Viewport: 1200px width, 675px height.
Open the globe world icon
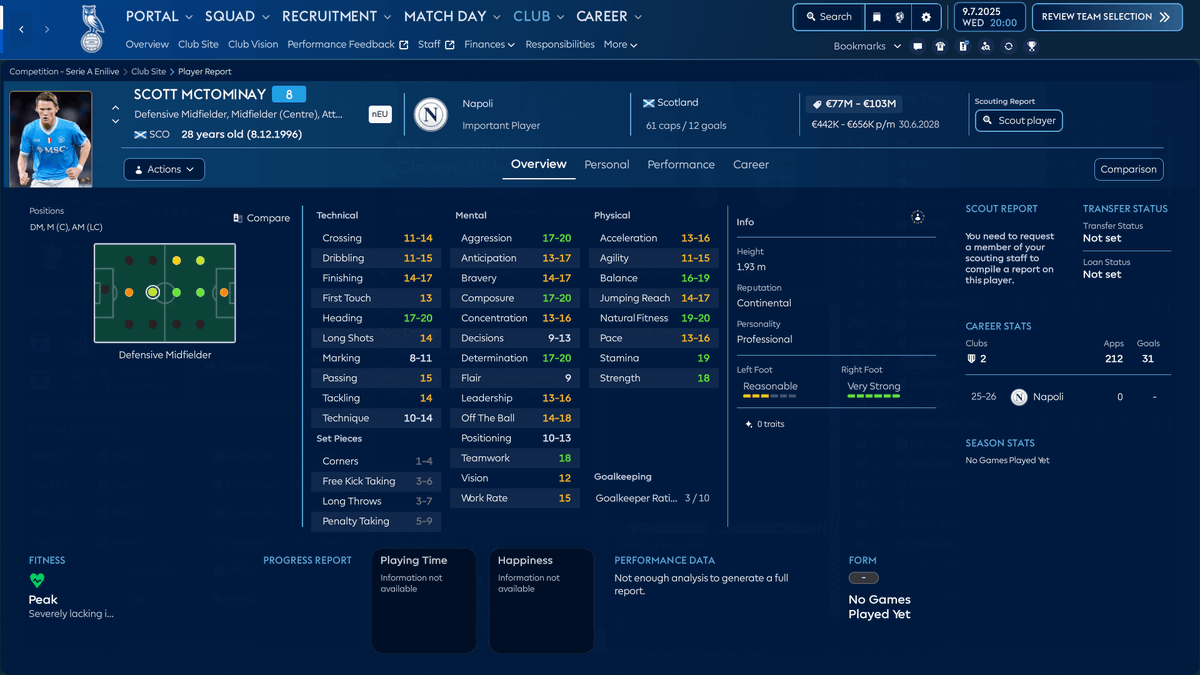point(900,17)
